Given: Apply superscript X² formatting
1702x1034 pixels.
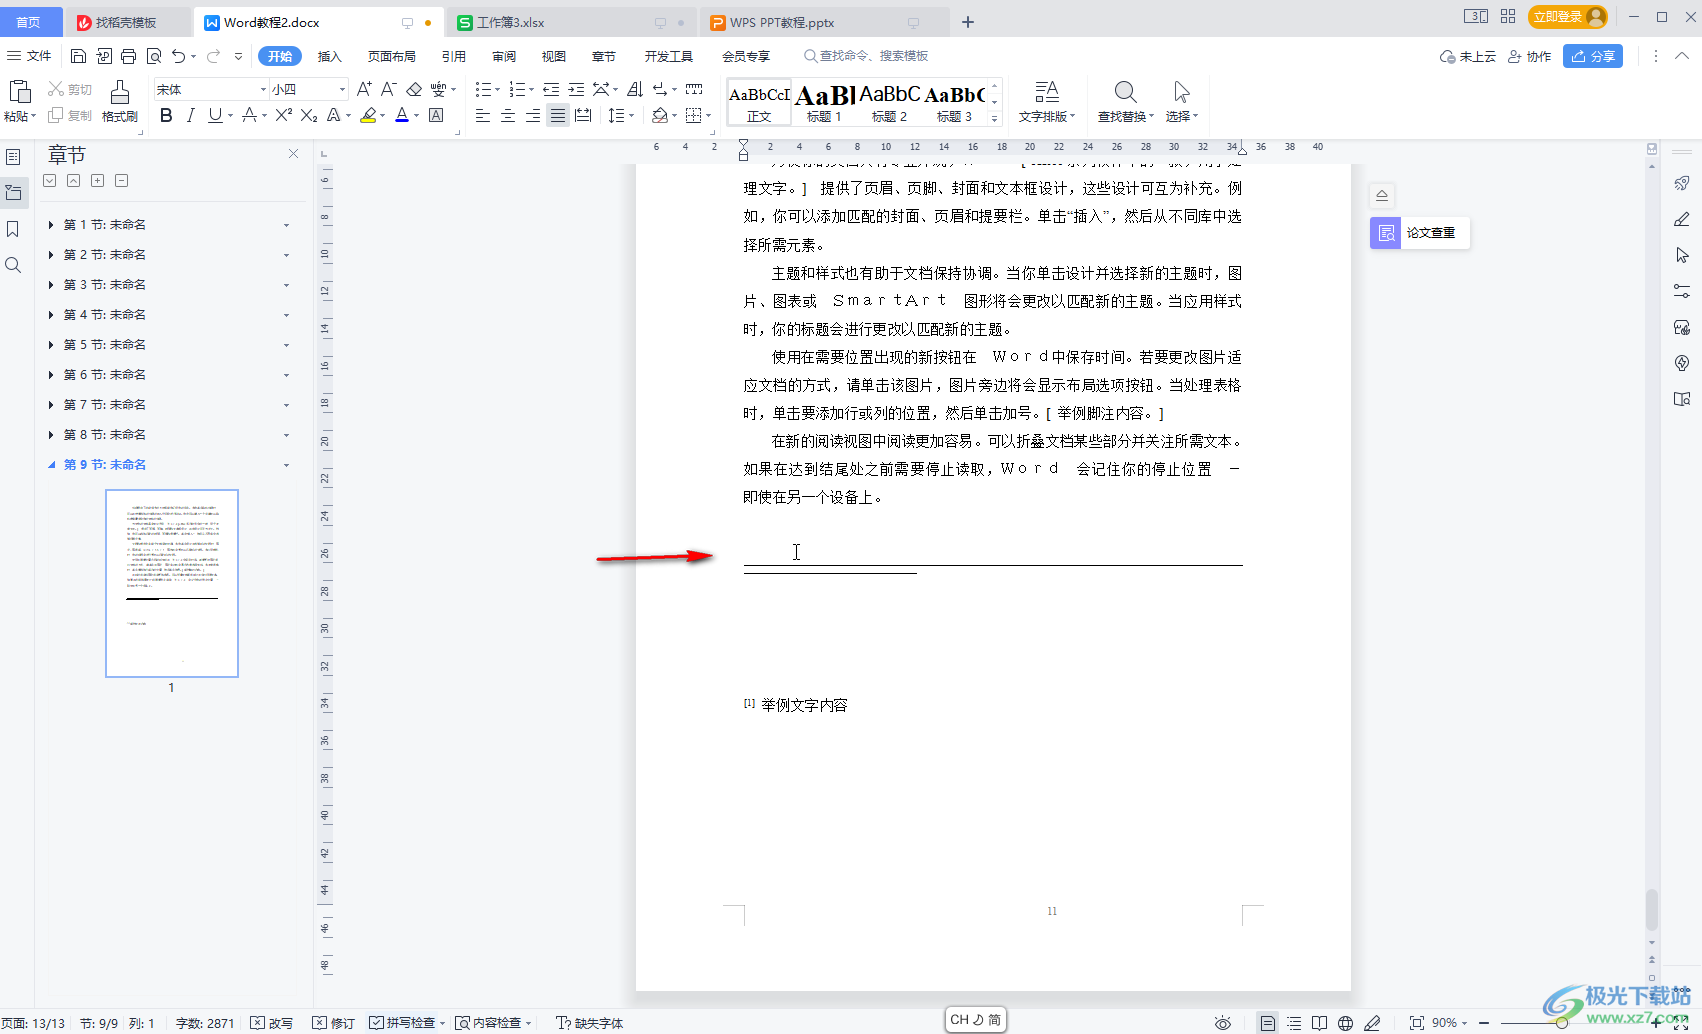Looking at the screenshot, I should pyautogui.click(x=284, y=115).
